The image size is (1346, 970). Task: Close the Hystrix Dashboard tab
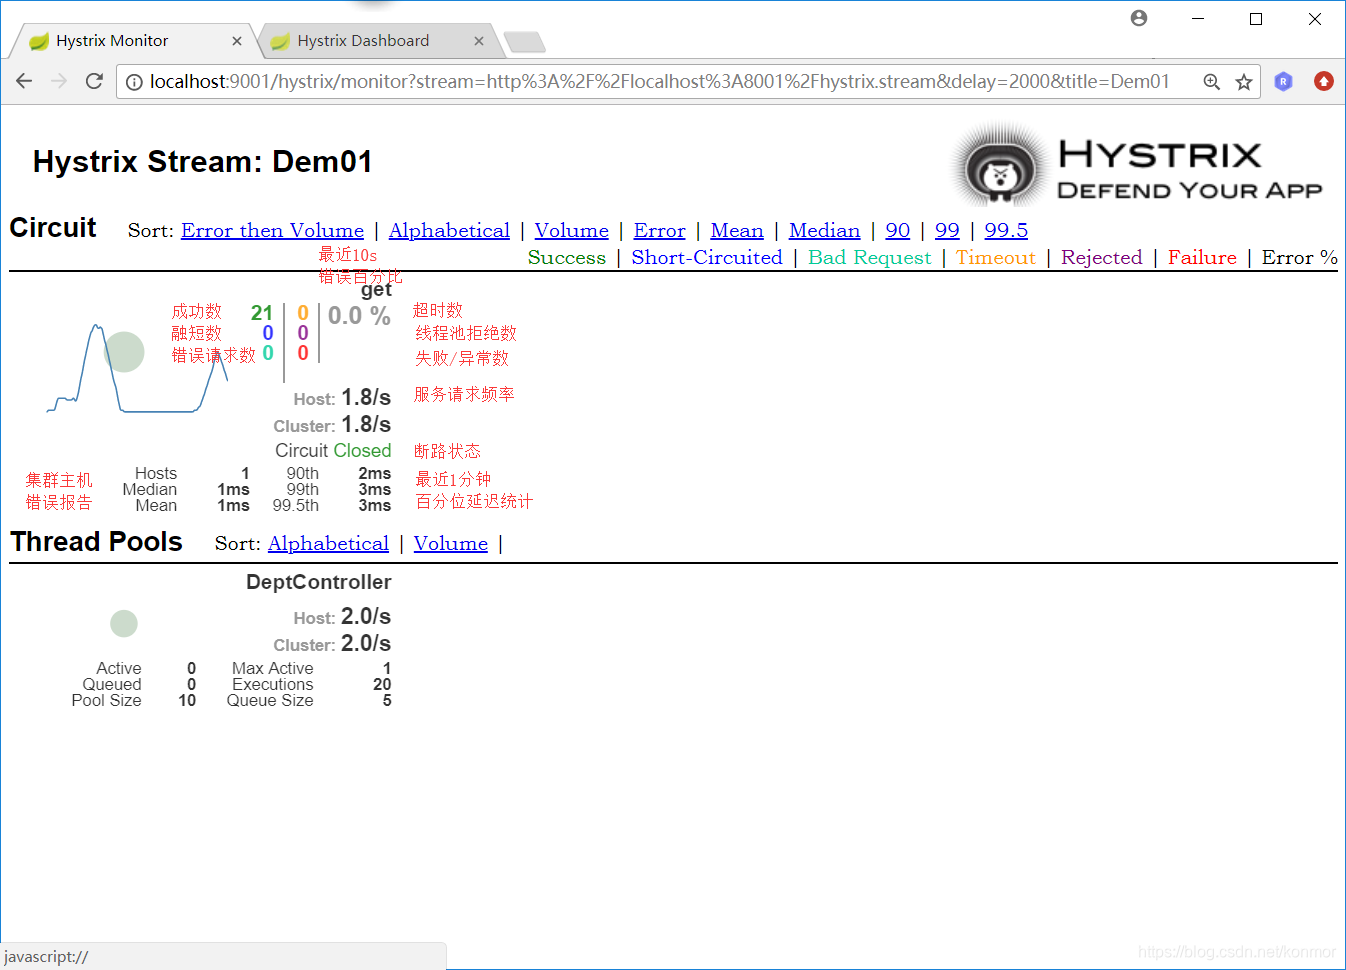479,41
